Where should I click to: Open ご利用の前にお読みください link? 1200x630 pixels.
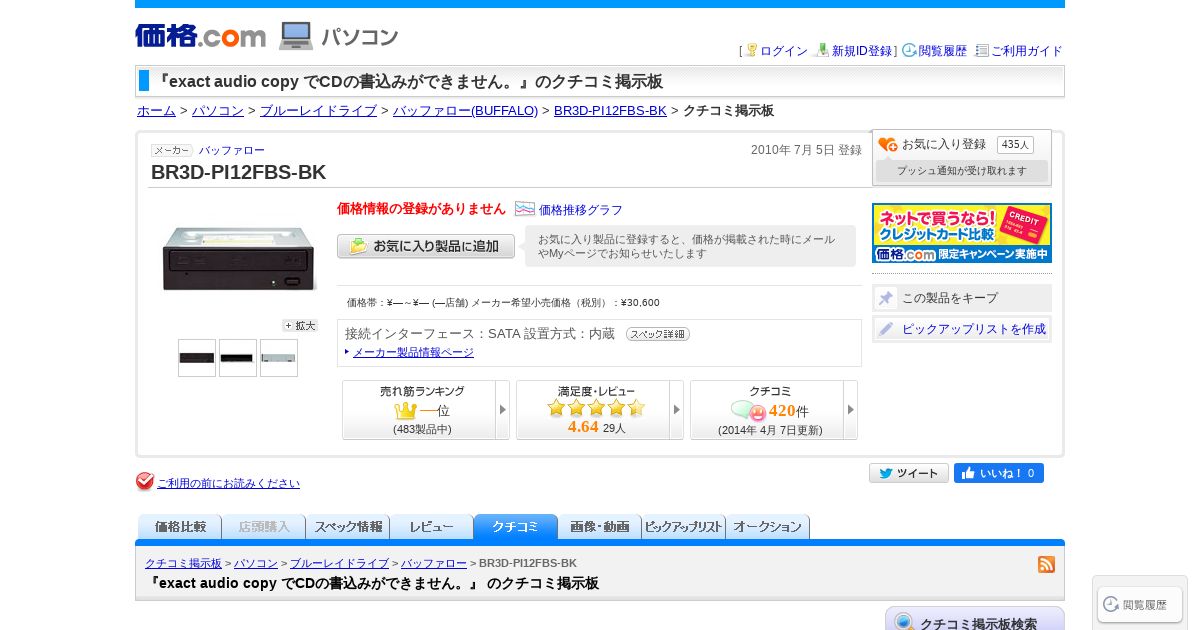pos(228,483)
